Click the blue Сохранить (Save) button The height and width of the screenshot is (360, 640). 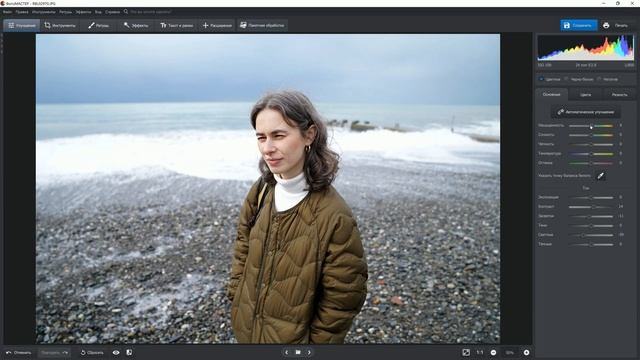click(x=579, y=25)
